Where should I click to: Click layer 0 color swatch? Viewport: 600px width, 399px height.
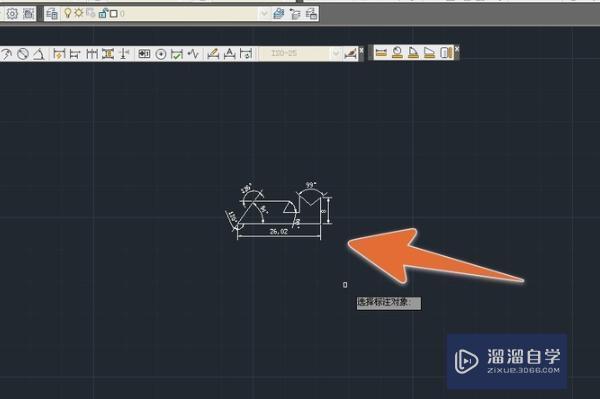click(x=114, y=14)
